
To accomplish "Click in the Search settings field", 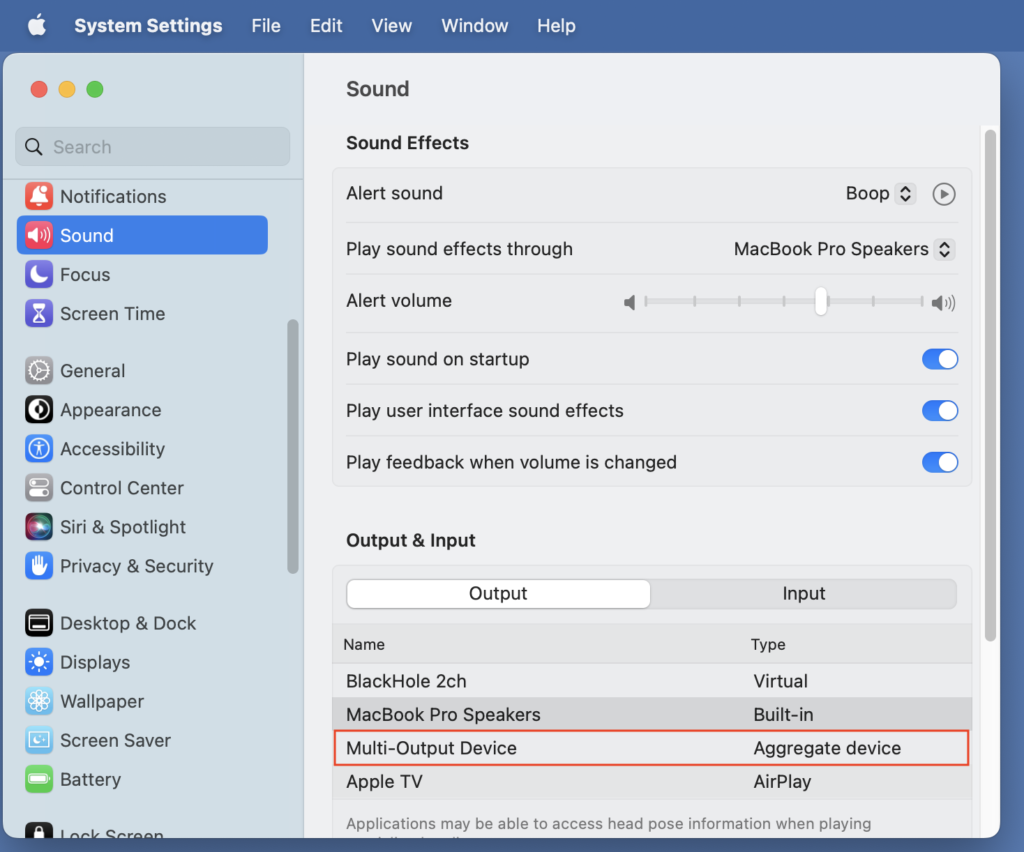I will click(x=153, y=147).
